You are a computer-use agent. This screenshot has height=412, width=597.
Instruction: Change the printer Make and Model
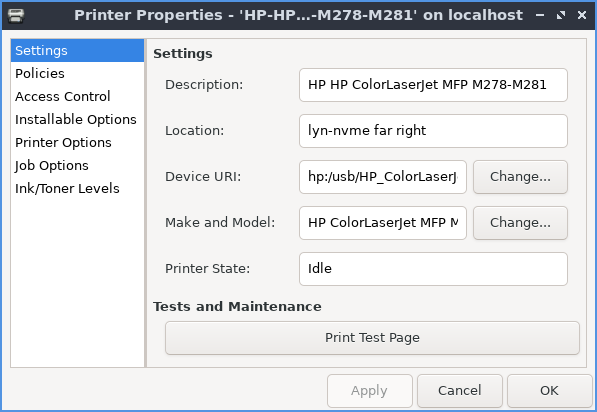[x=520, y=223]
